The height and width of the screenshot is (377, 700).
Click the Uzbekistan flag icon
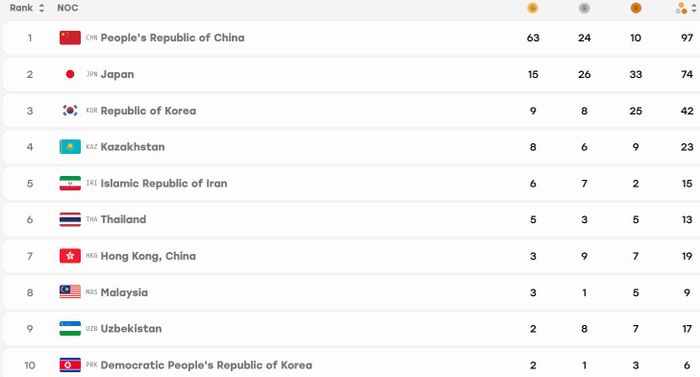tap(70, 328)
